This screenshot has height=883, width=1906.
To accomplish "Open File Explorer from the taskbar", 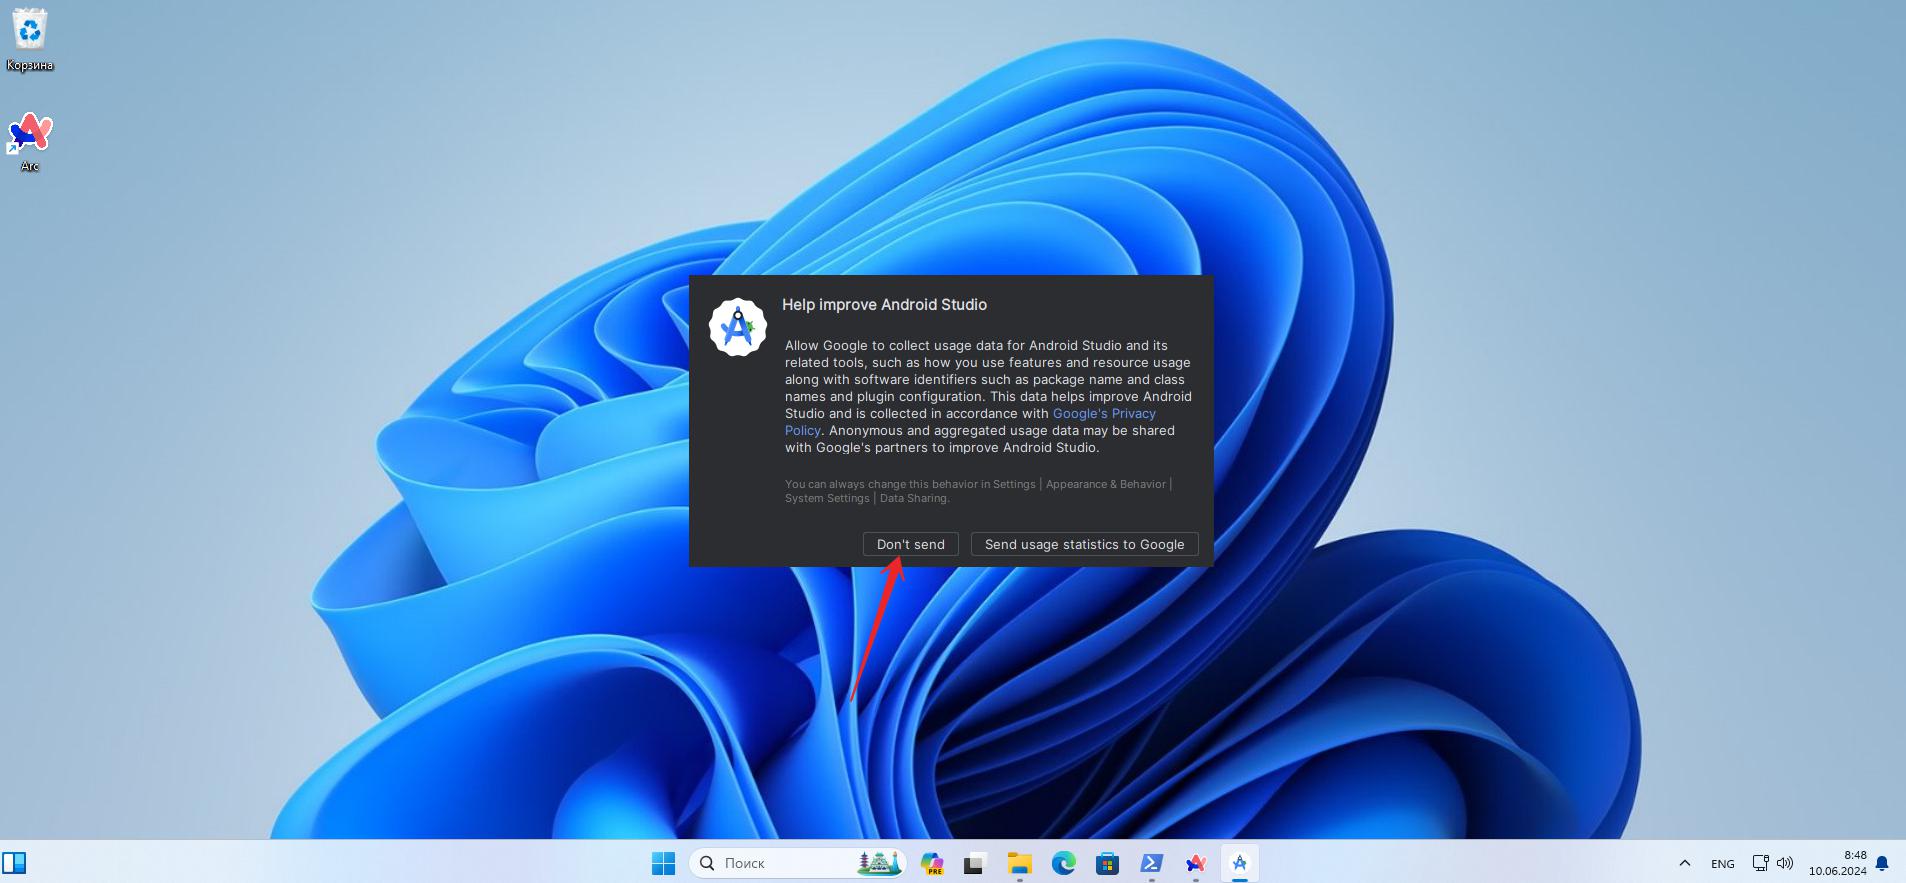I will [1019, 863].
